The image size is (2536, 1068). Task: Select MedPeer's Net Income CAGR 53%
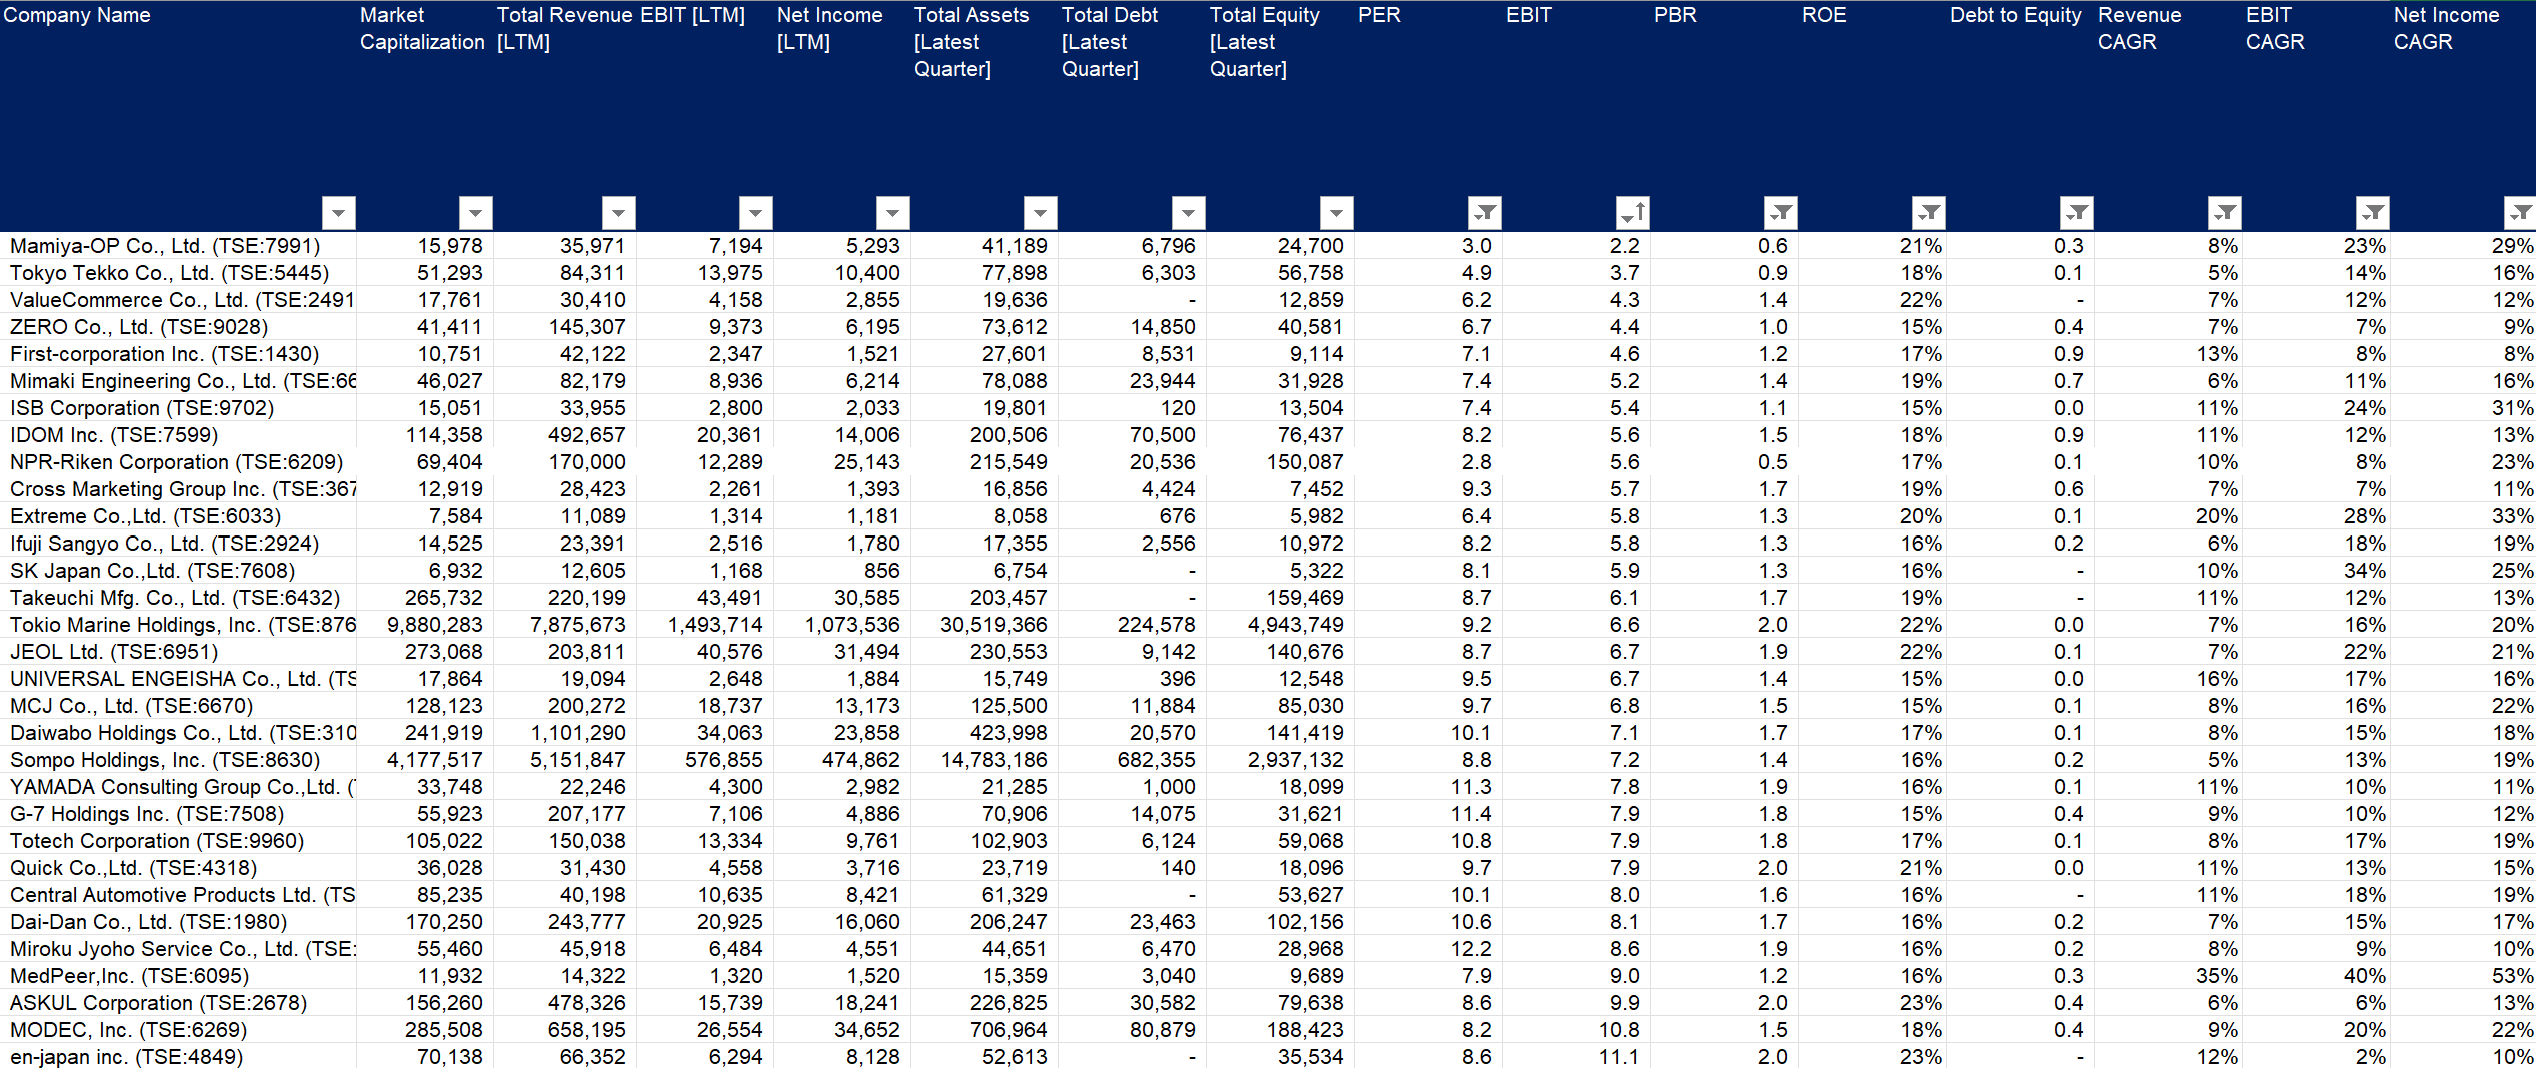tap(2513, 976)
